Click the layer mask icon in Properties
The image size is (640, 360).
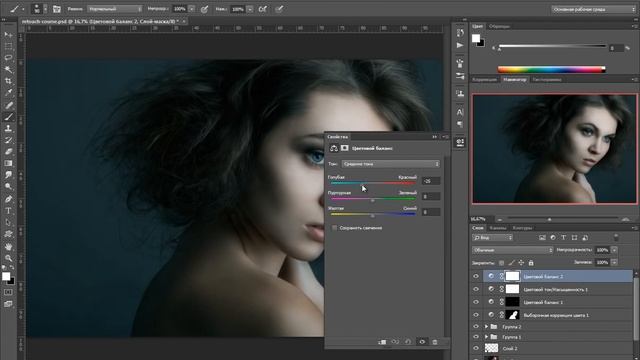(345, 148)
